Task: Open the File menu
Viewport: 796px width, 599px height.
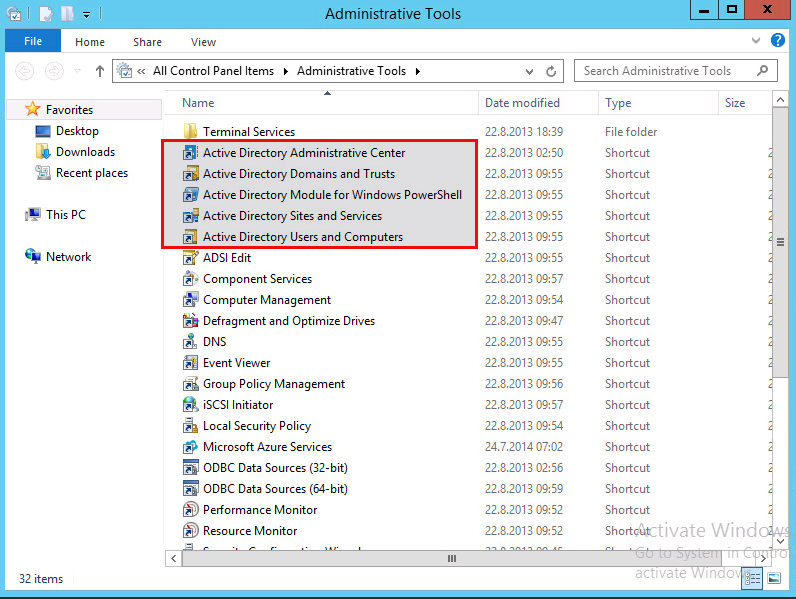Action: 33,41
